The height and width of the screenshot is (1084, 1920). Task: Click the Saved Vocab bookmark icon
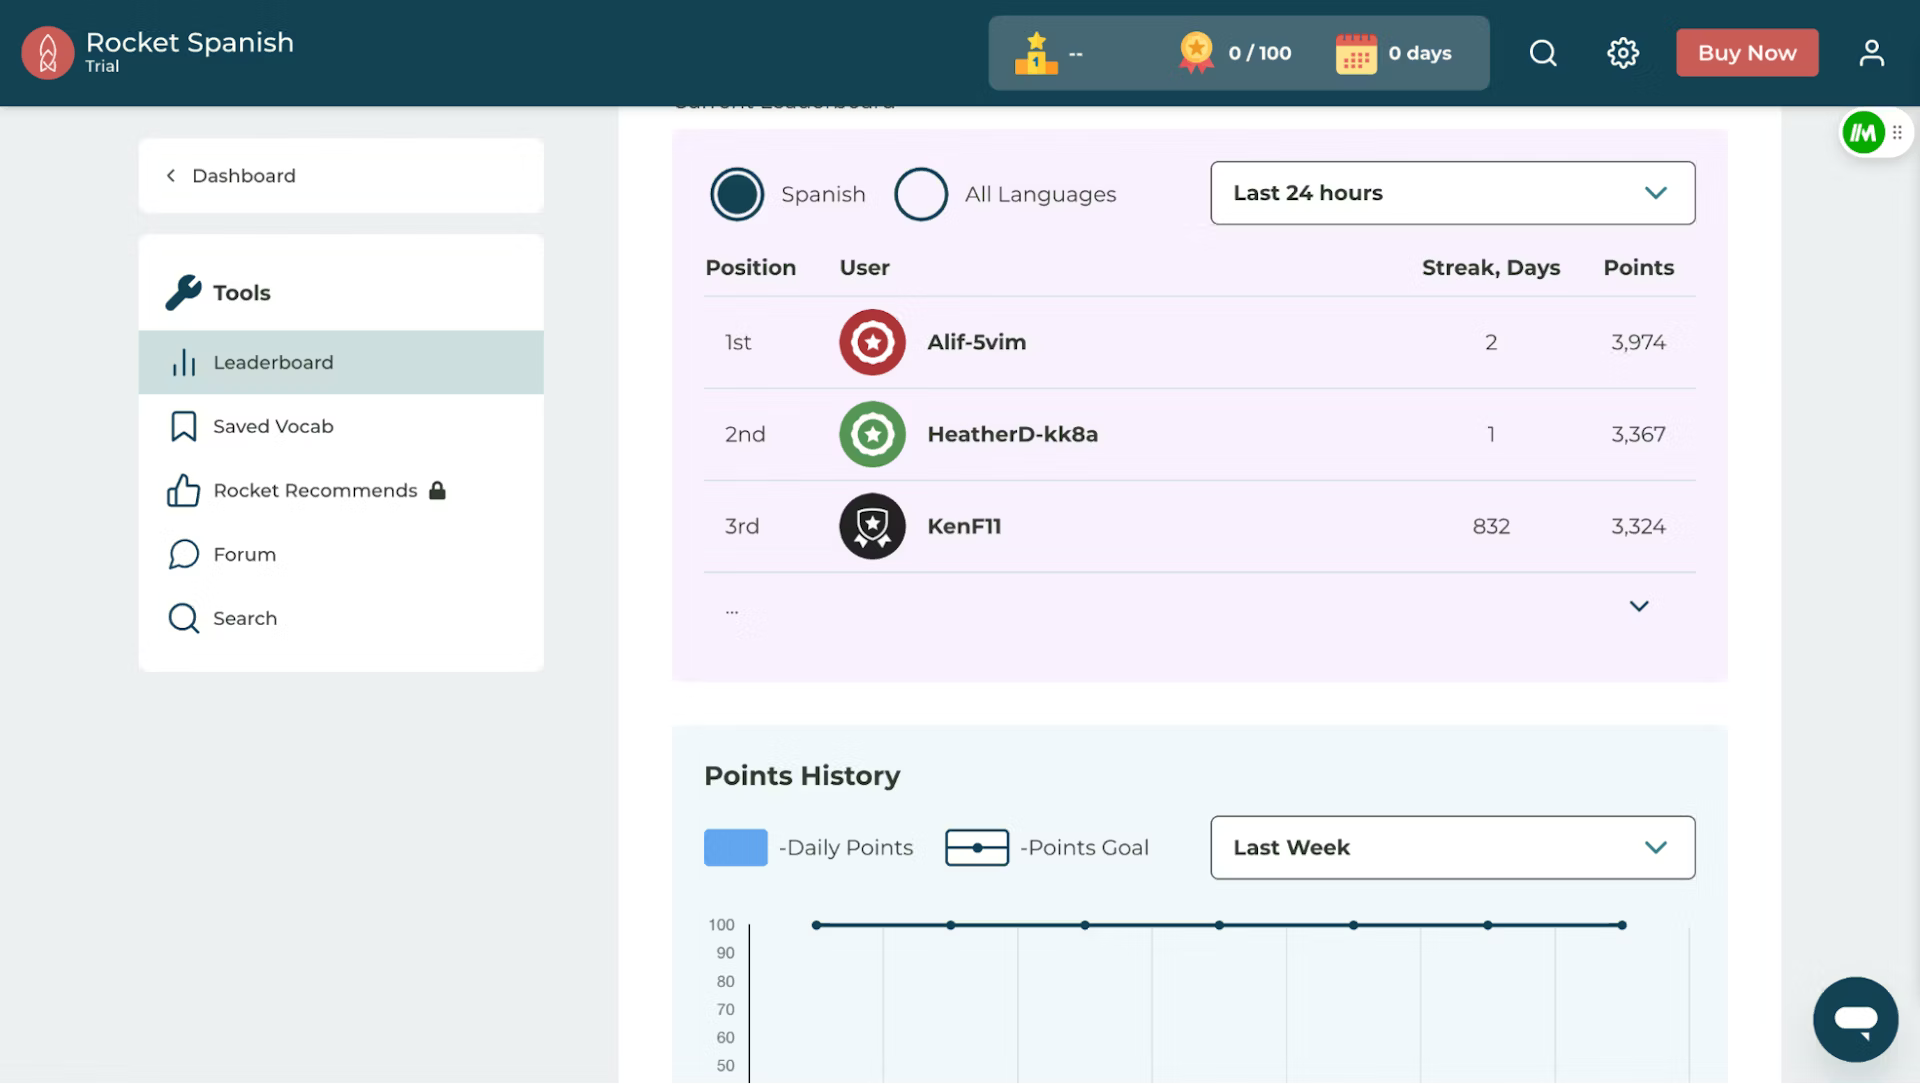183,426
